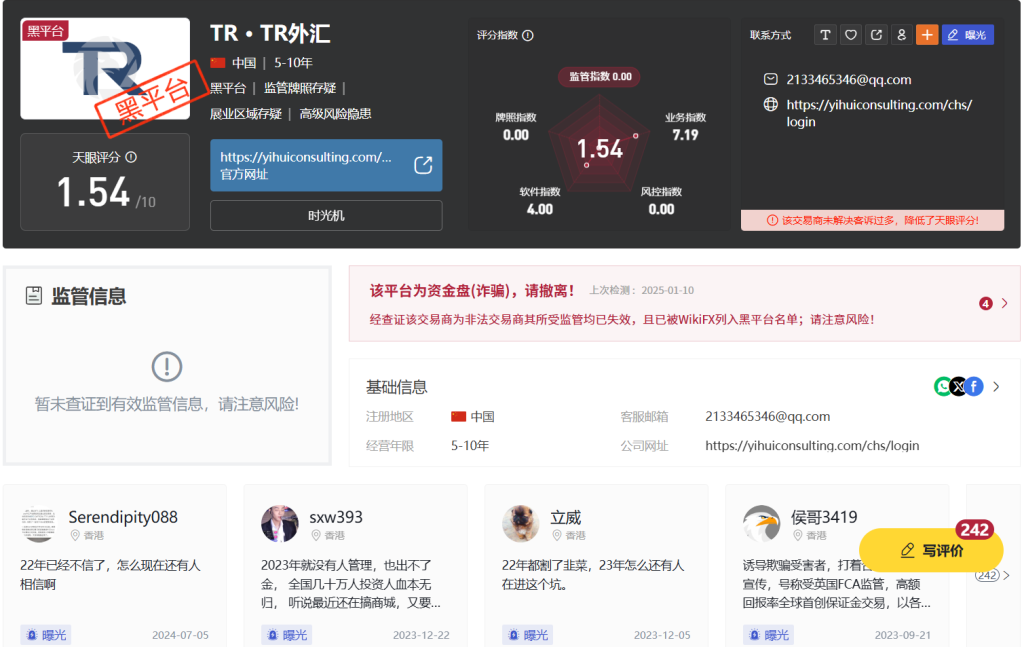The image size is (1024, 647).
Task: Click the globe website icon
Action: point(771,104)
